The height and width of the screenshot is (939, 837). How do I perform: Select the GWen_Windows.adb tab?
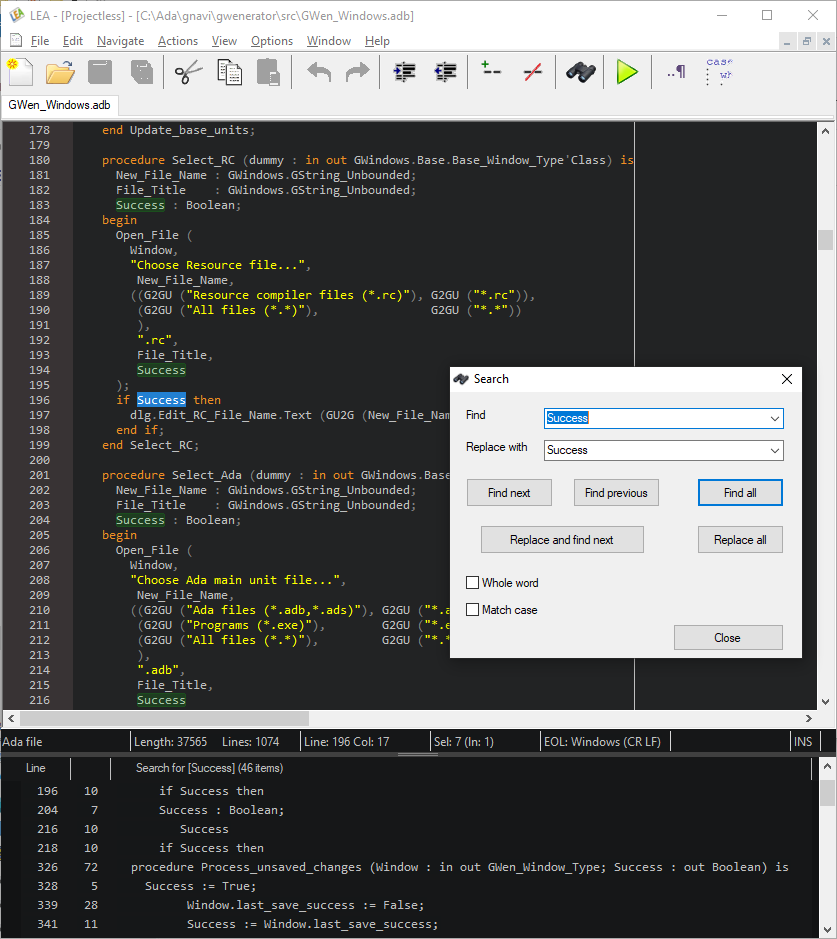60,102
